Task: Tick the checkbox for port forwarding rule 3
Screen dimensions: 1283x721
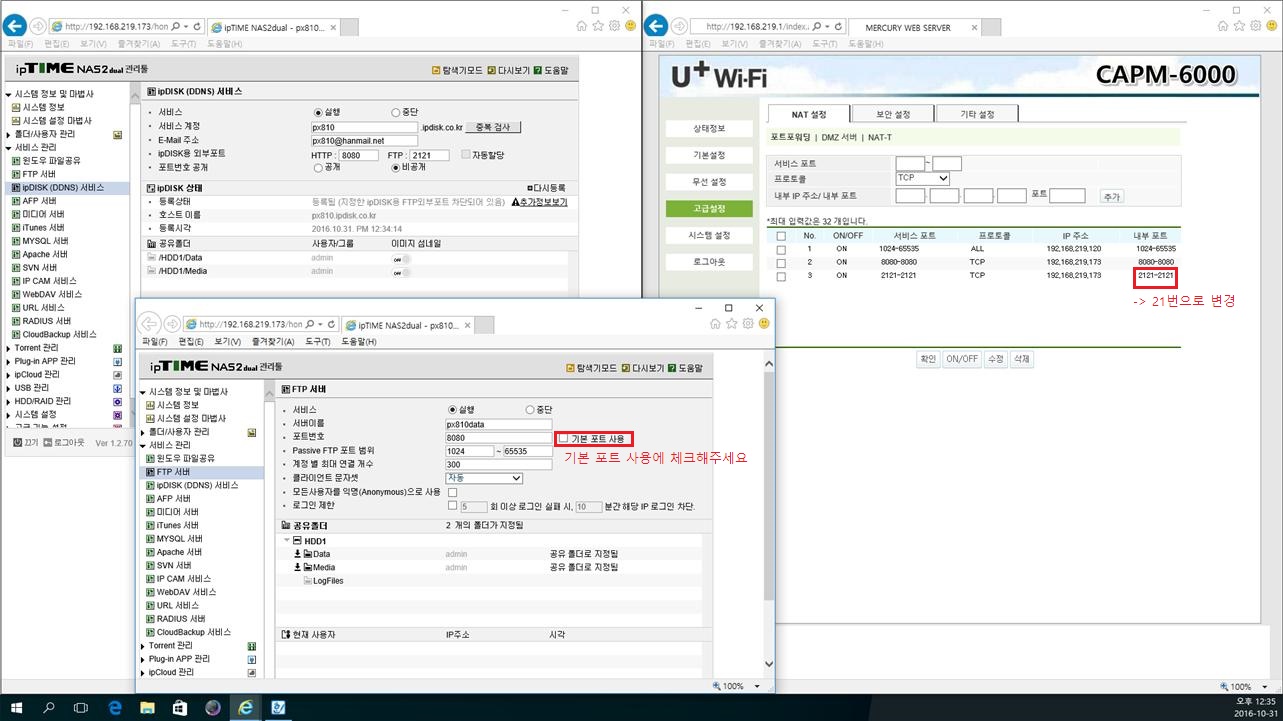Action: click(x=781, y=276)
